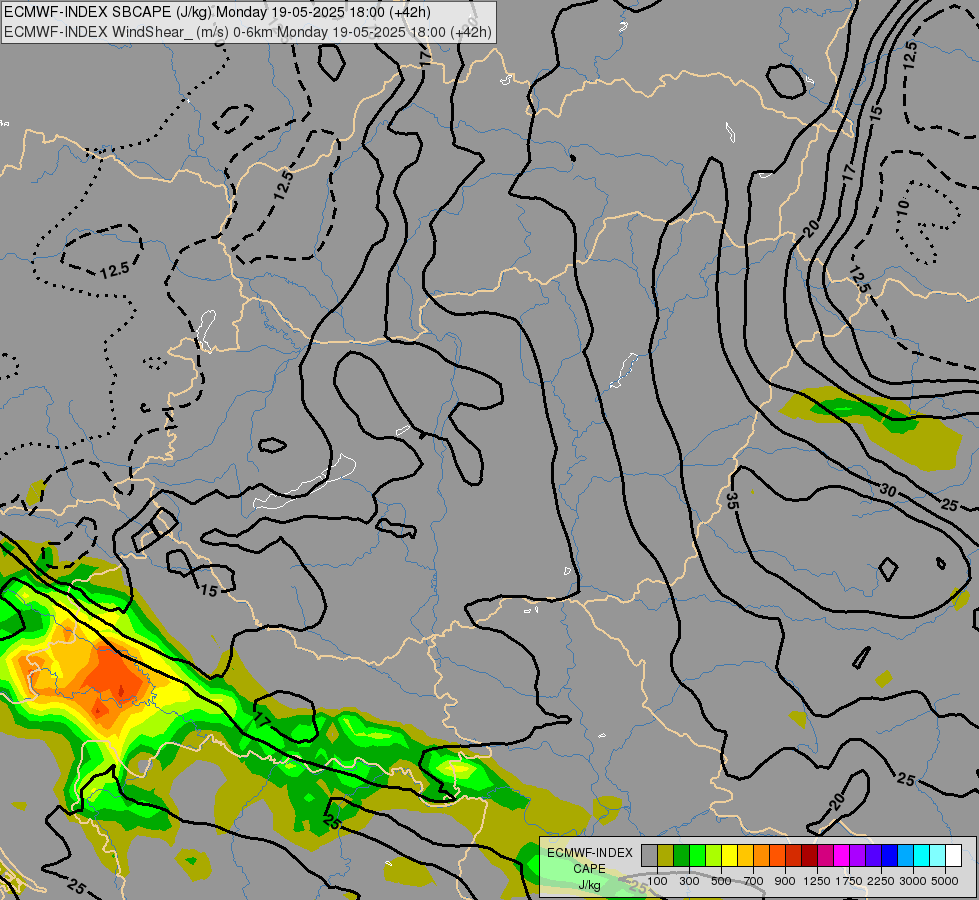Click the sky blue legend swatch

pos(905,856)
